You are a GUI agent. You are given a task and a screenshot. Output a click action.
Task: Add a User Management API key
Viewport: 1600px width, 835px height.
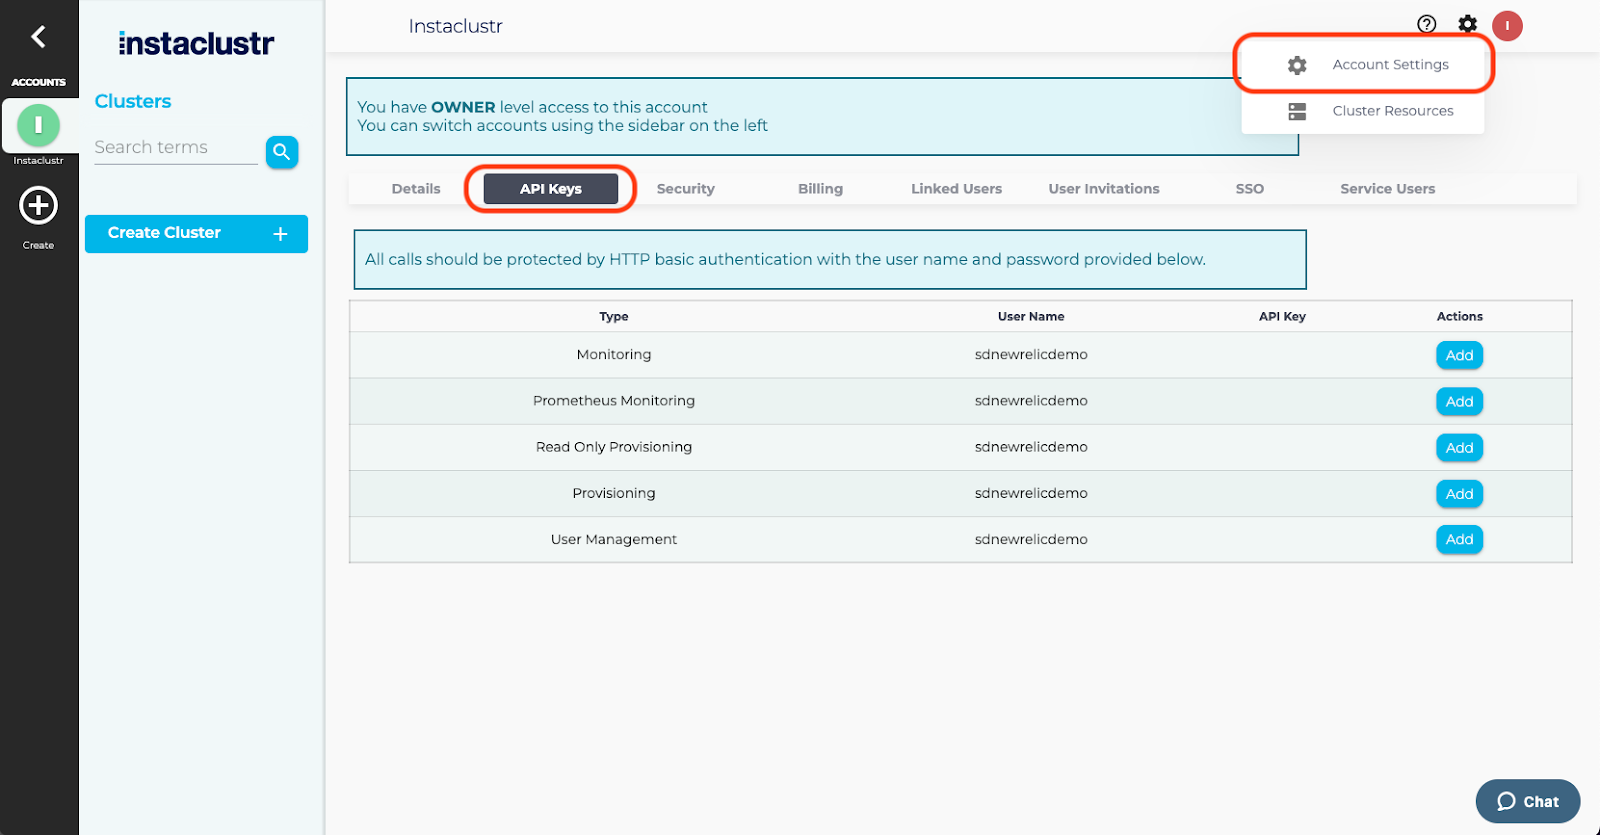click(1459, 540)
